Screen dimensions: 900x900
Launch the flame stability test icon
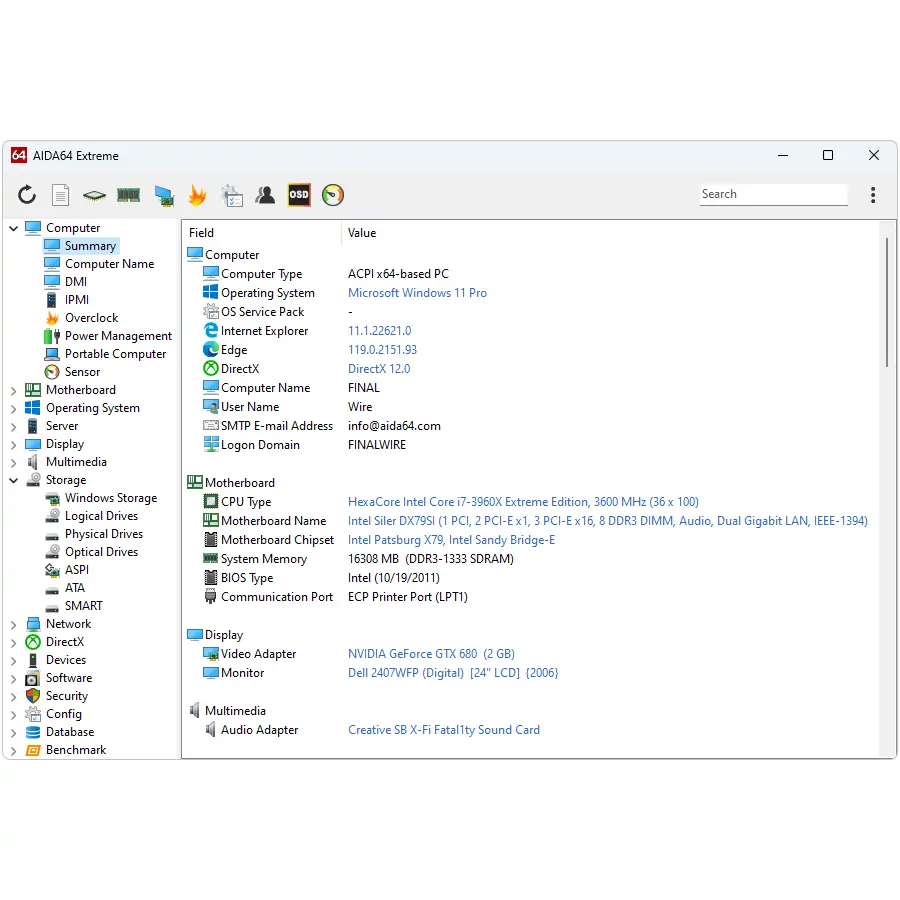click(197, 195)
